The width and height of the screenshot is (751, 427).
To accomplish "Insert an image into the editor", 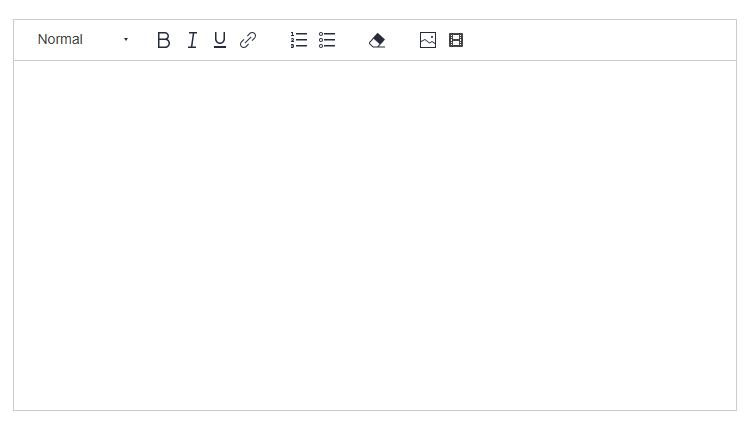I will (428, 40).
